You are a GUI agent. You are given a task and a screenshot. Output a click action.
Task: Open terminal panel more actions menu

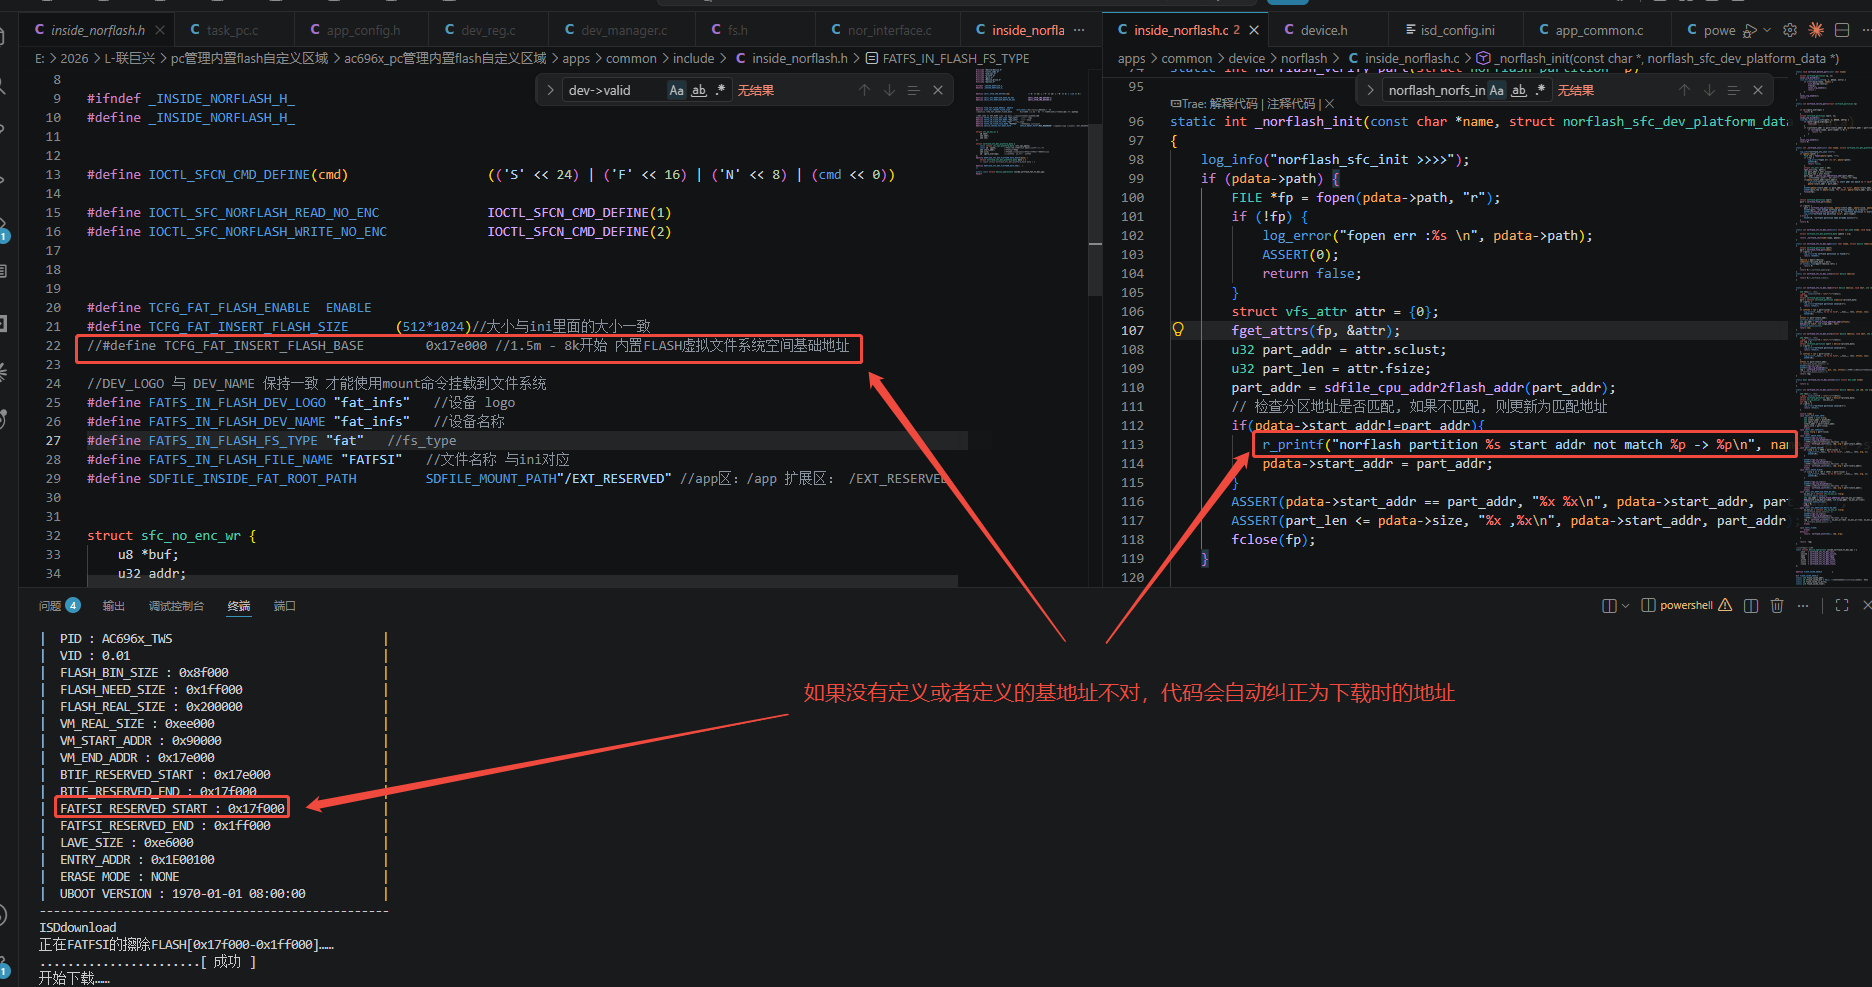click(x=1803, y=605)
